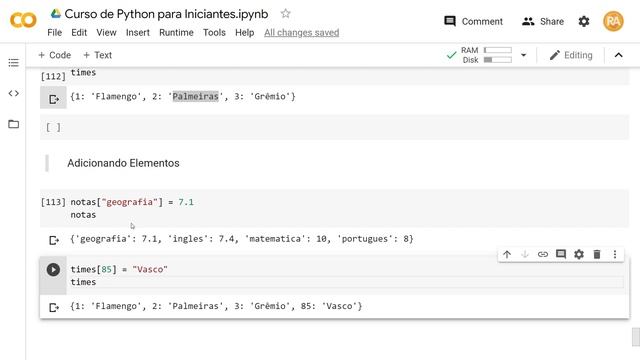
Task: Expand the runtime connection dropdown arrow
Action: (x=523, y=55)
